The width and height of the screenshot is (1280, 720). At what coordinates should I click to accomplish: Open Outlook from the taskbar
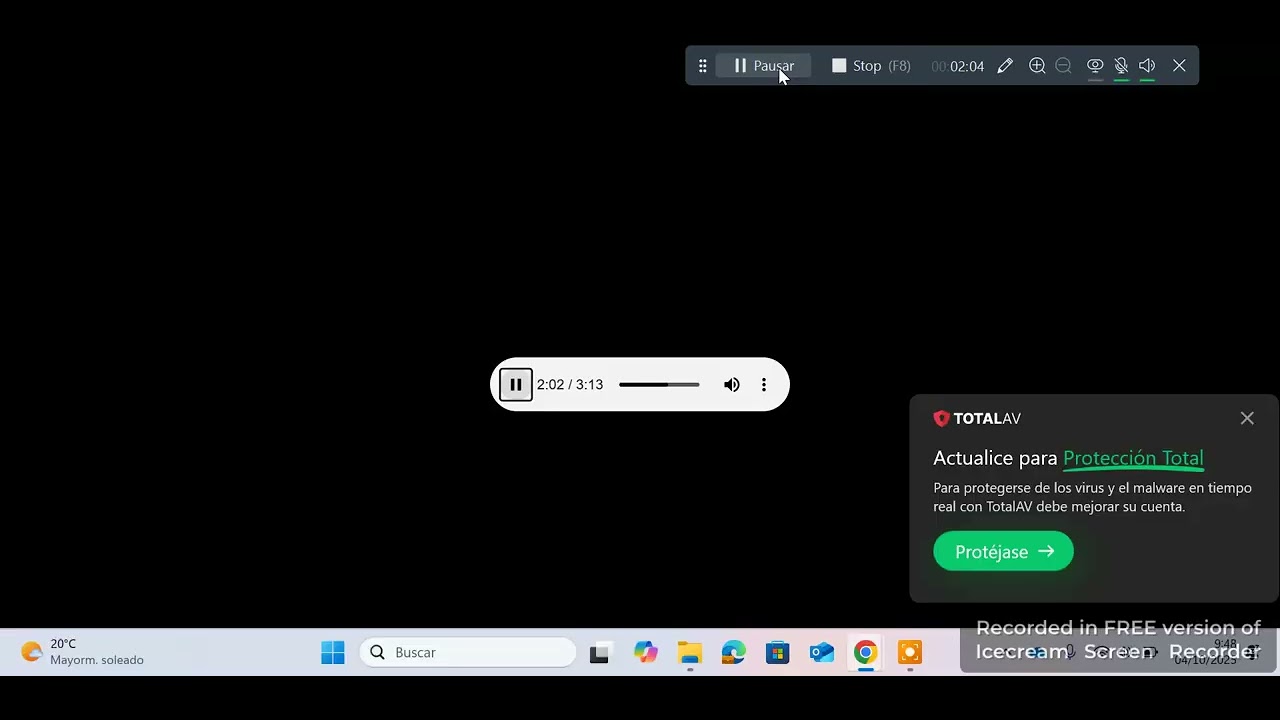tap(822, 653)
